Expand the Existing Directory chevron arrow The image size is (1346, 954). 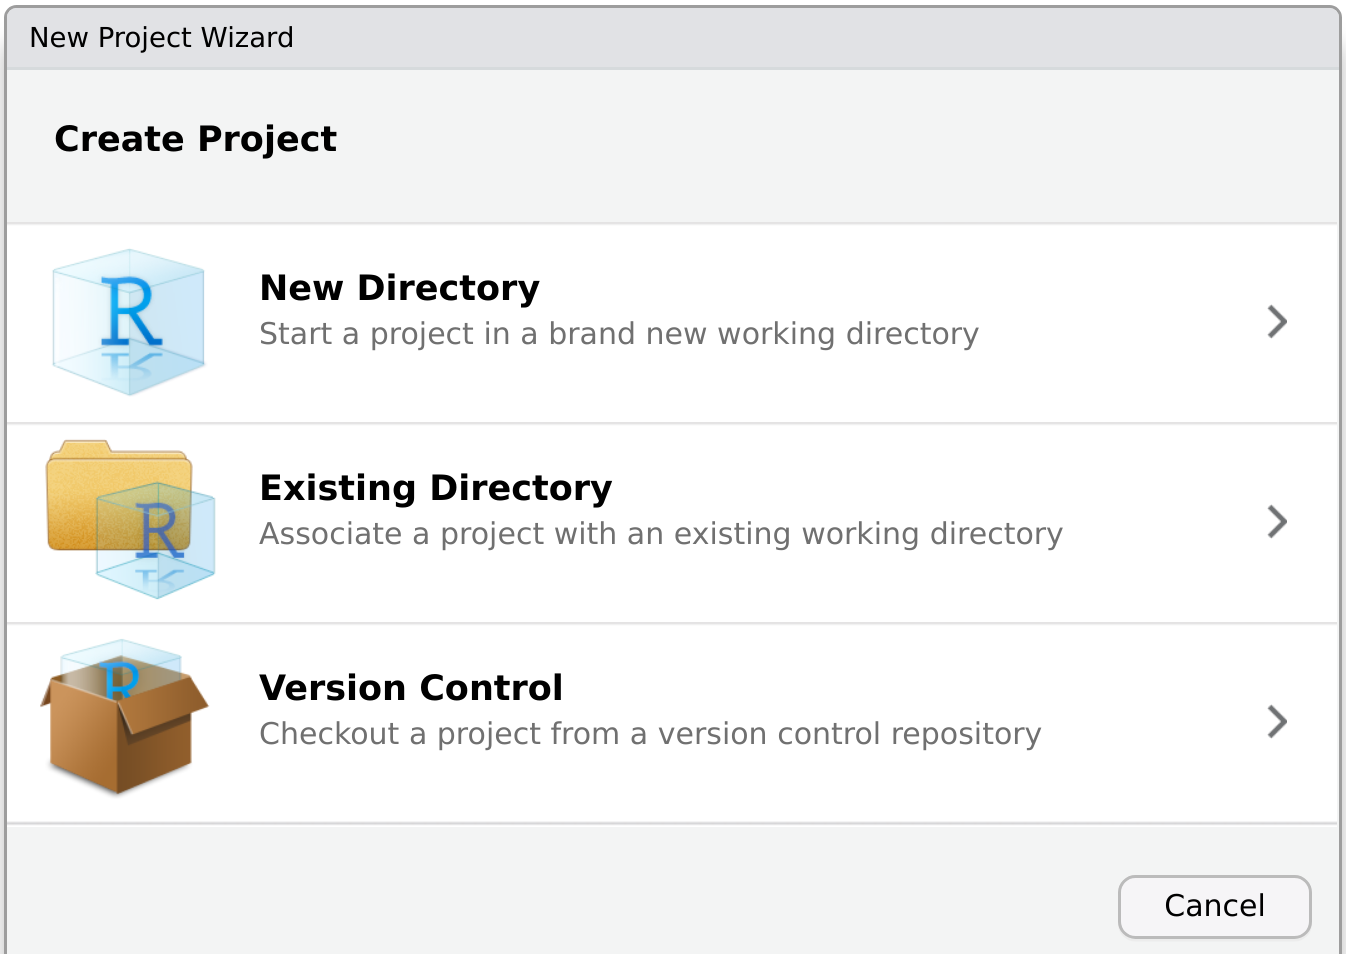click(1276, 522)
